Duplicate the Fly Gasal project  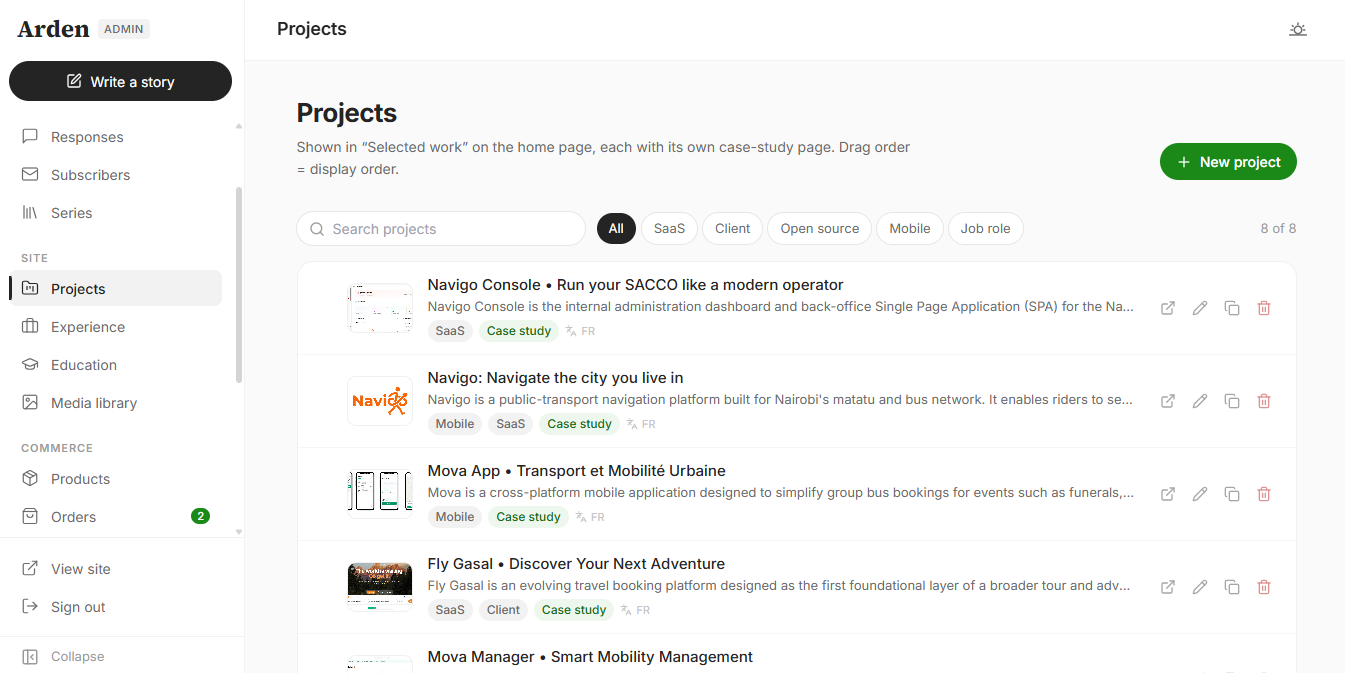(x=1232, y=587)
